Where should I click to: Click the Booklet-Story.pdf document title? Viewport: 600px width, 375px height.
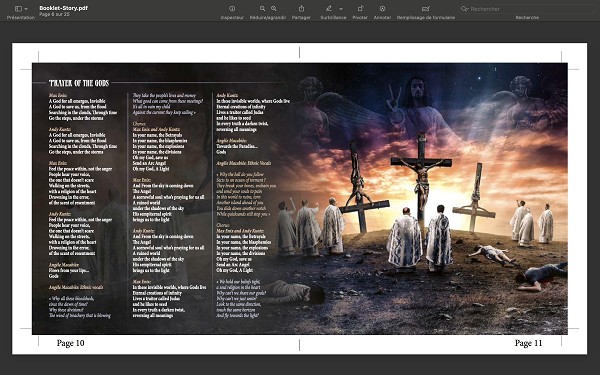pos(64,8)
